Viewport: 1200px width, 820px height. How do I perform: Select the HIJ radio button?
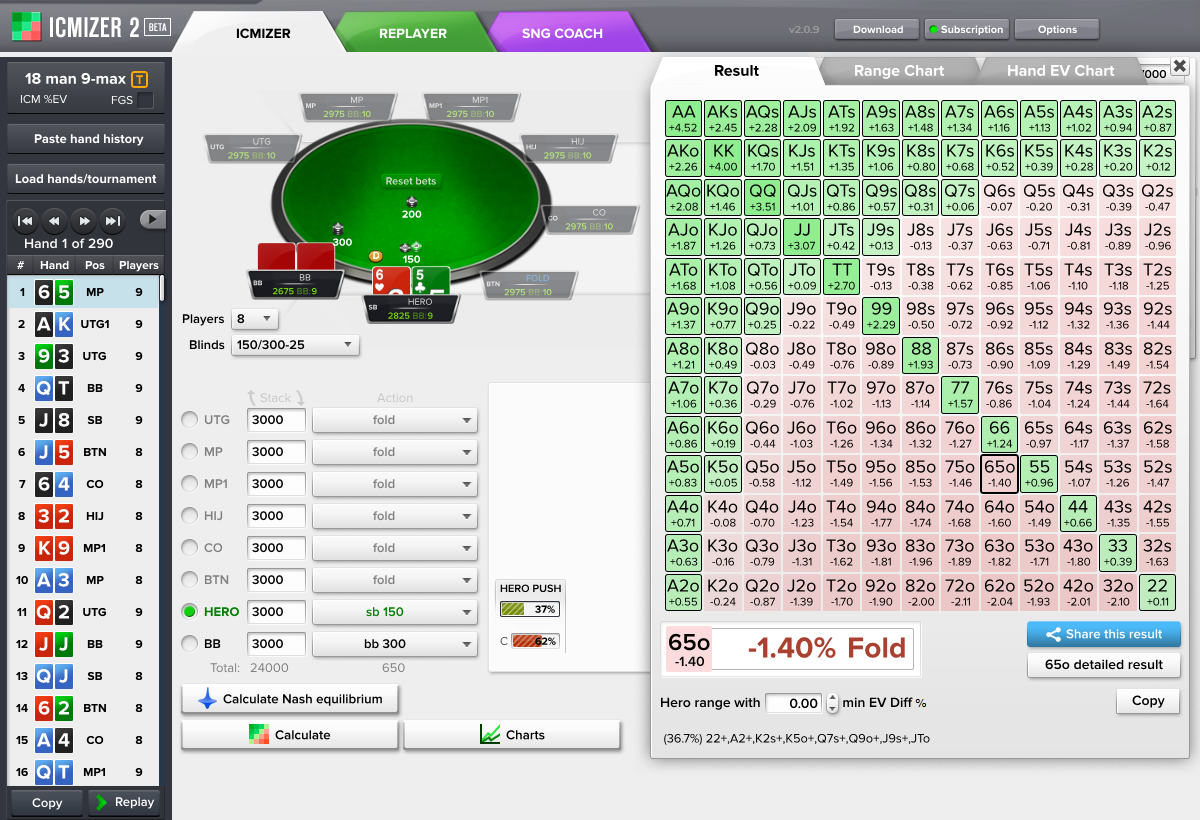(189, 516)
